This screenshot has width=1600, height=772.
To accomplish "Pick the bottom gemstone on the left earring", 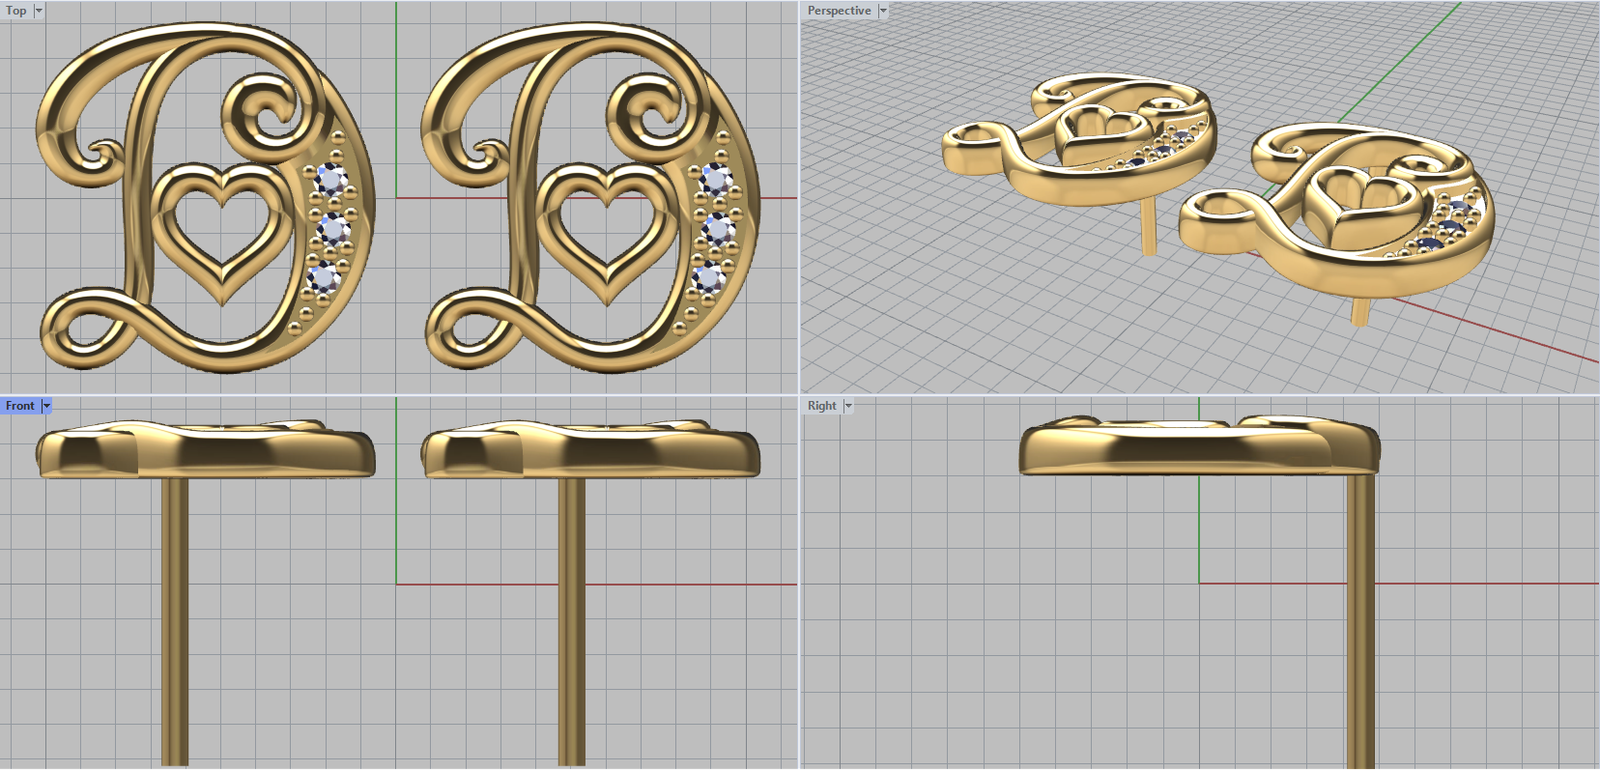I will pos(323,277).
